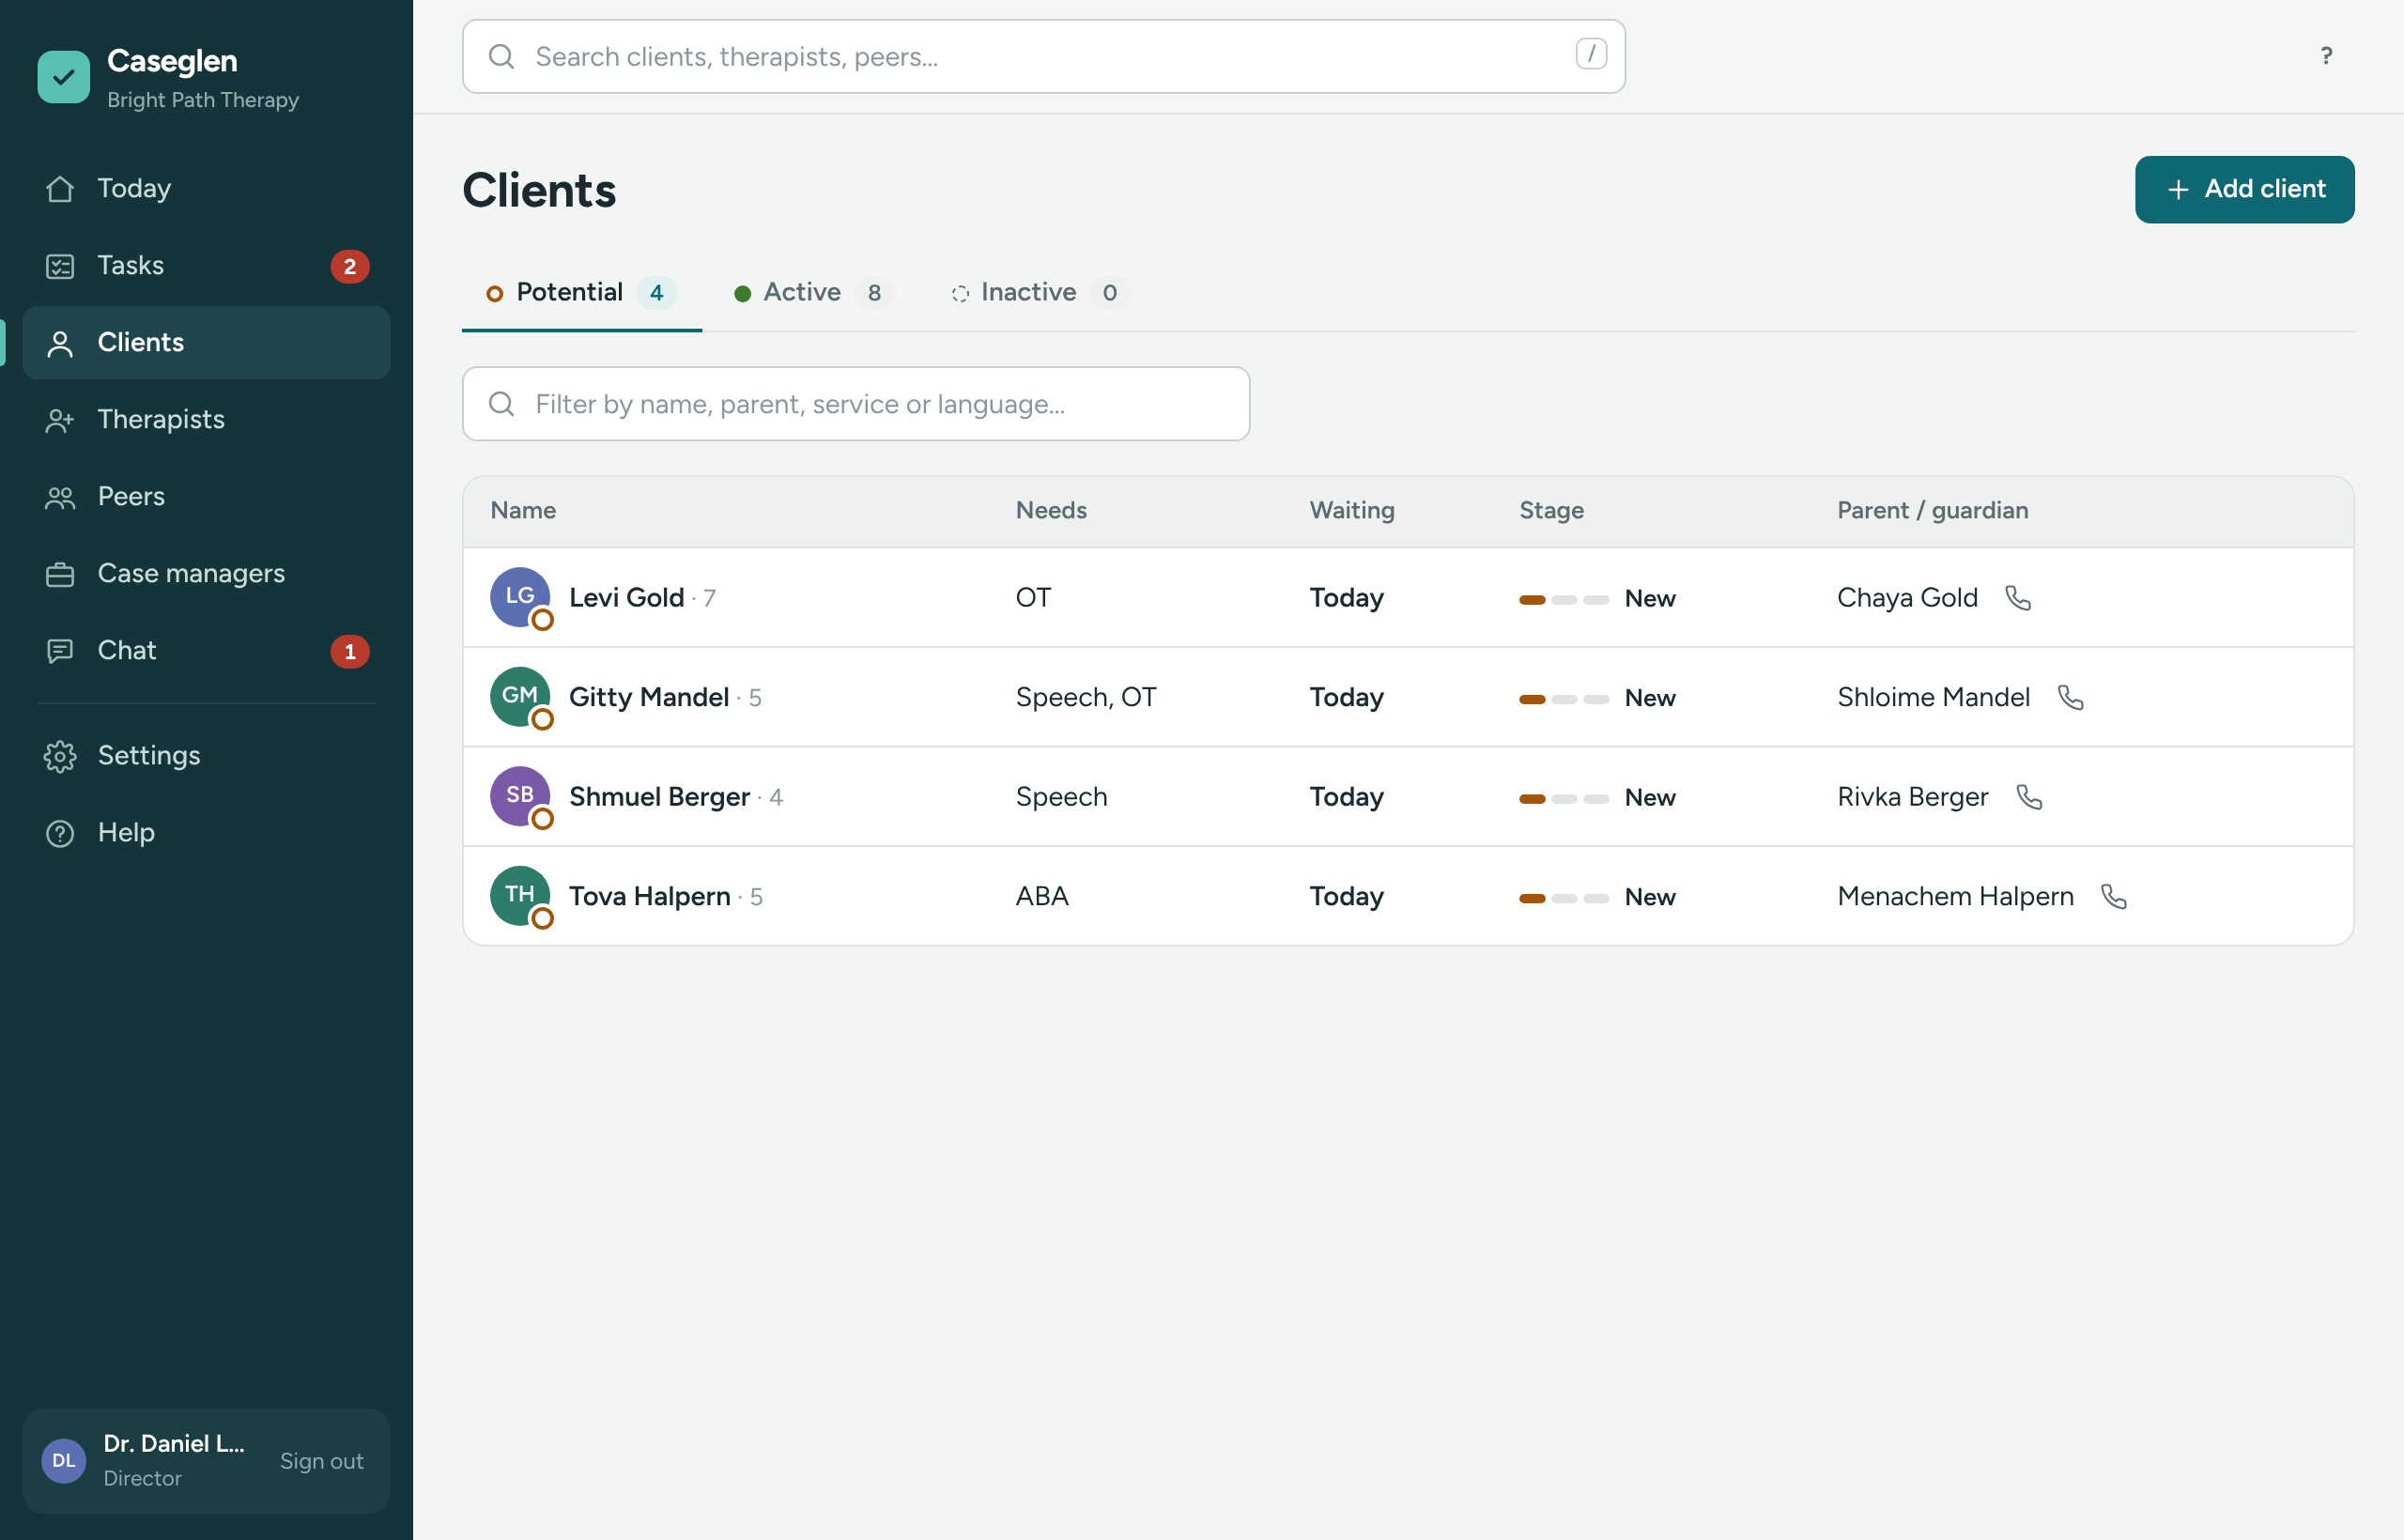Click the 'Speech, OT' needs cell
The width and height of the screenshot is (2404, 1540).
[x=1085, y=697]
